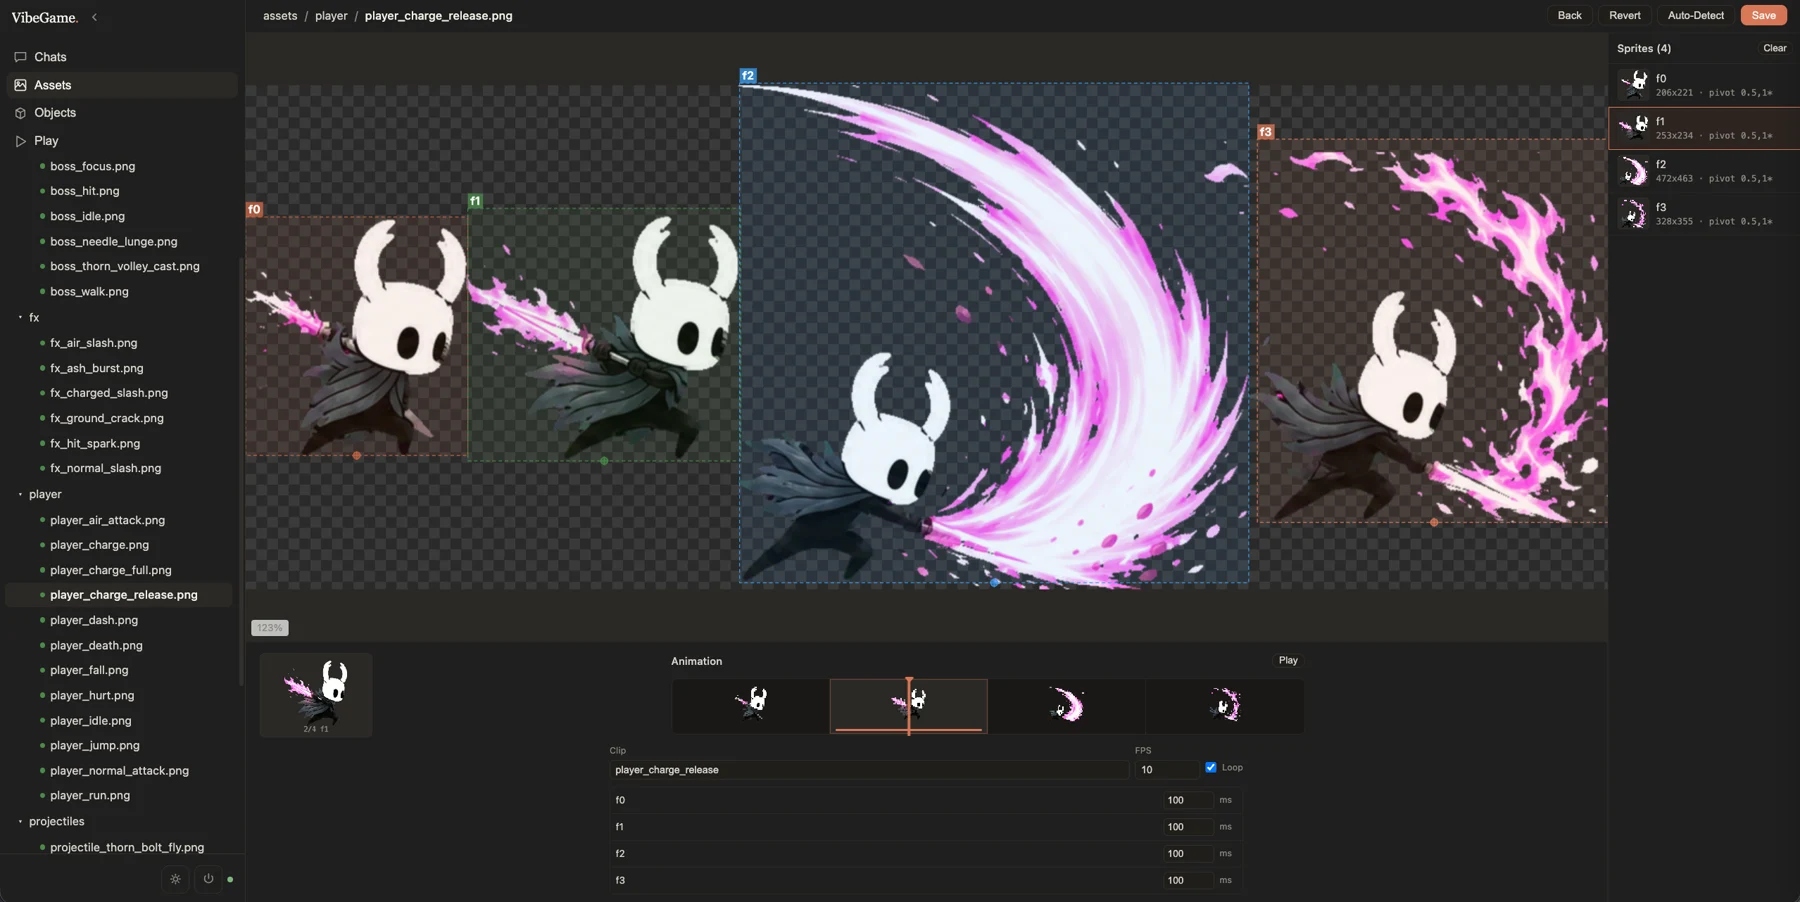Image resolution: width=1800 pixels, height=902 pixels.
Task: Click the 123% zoom indicator
Action: pos(270,628)
